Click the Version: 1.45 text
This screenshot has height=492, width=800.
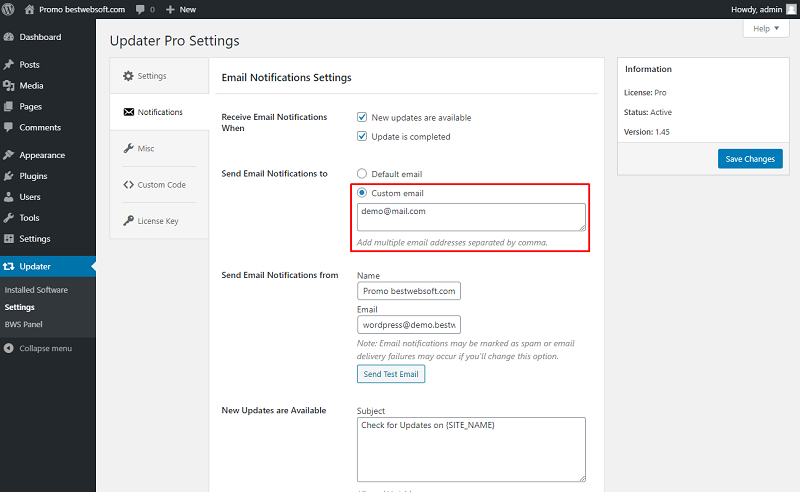pyautogui.click(x=646, y=132)
